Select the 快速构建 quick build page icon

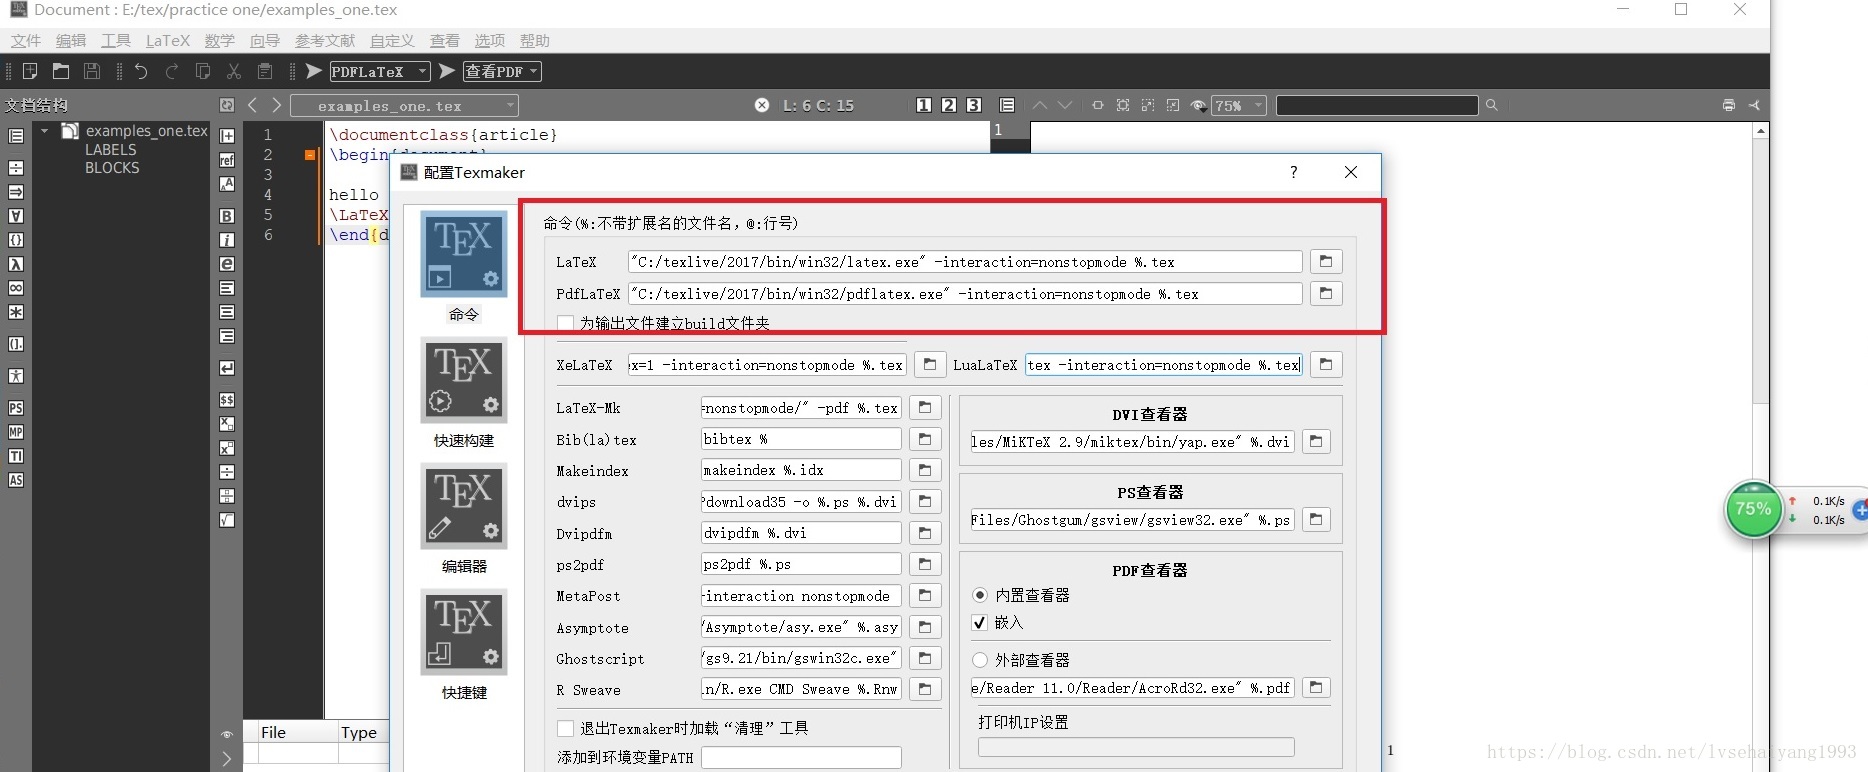pyautogui.click(x=464, y=380)
